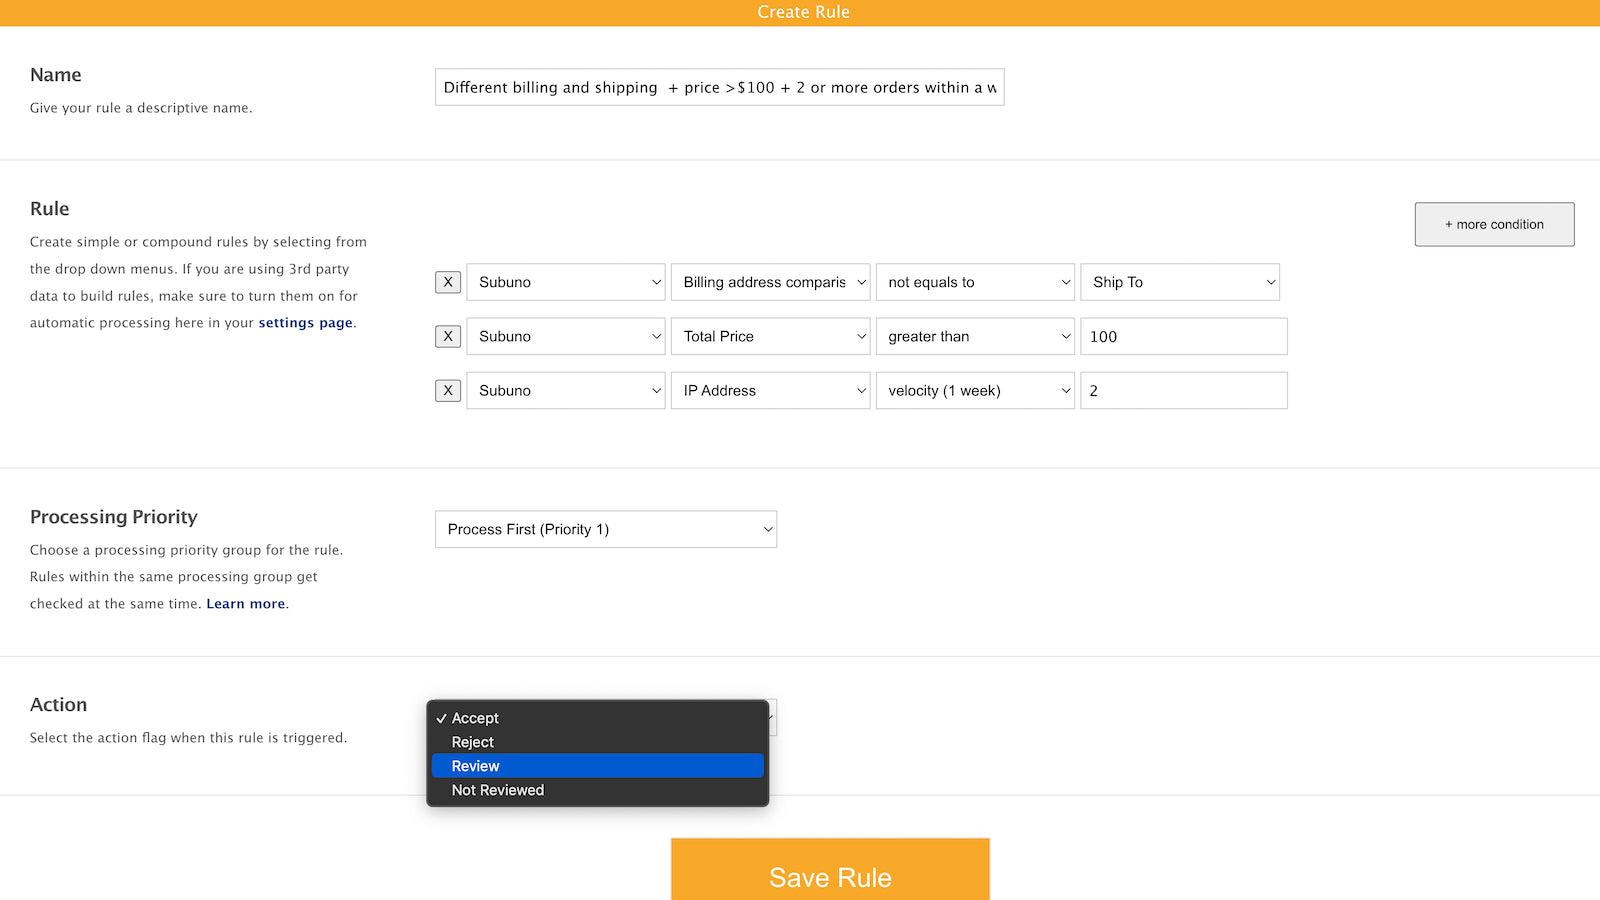Remove the IP Address condition row
This screenshot has width=1600, height=900.
coord(447,390)
